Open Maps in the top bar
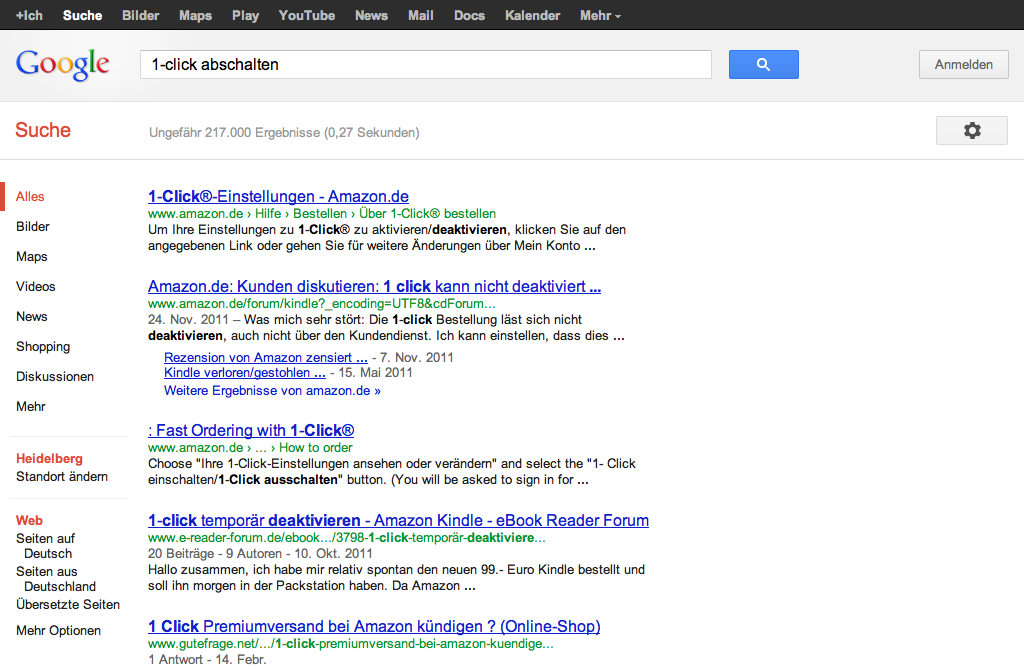This screenshot has height=669, width=1024. click(x=195, y=15)
